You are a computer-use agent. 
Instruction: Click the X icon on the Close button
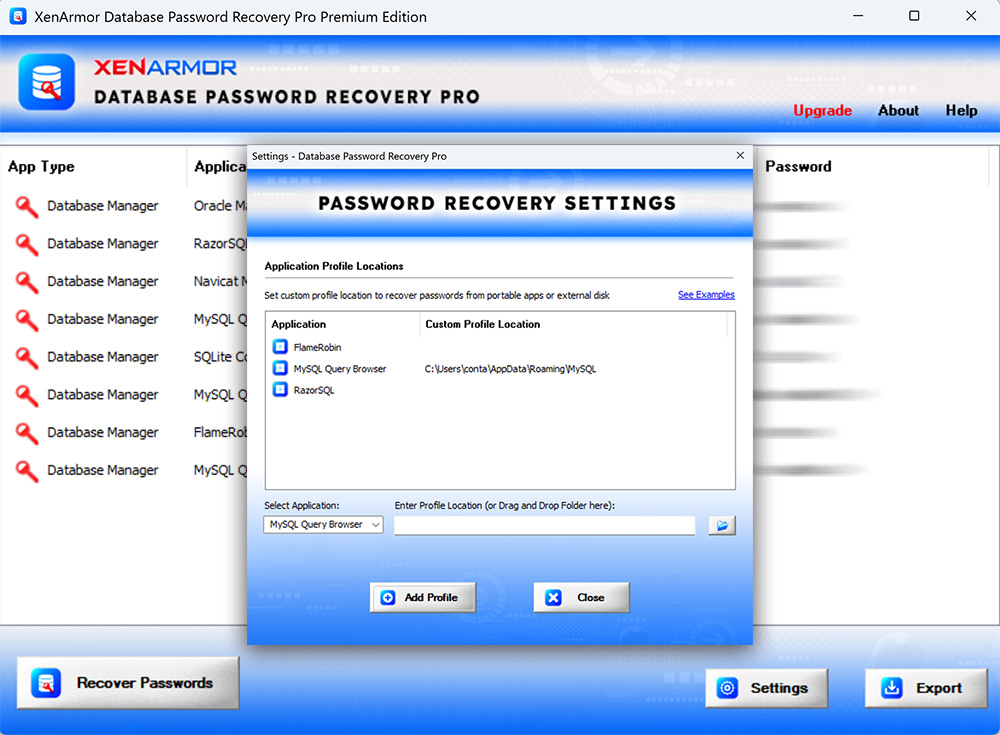[554, 597]
